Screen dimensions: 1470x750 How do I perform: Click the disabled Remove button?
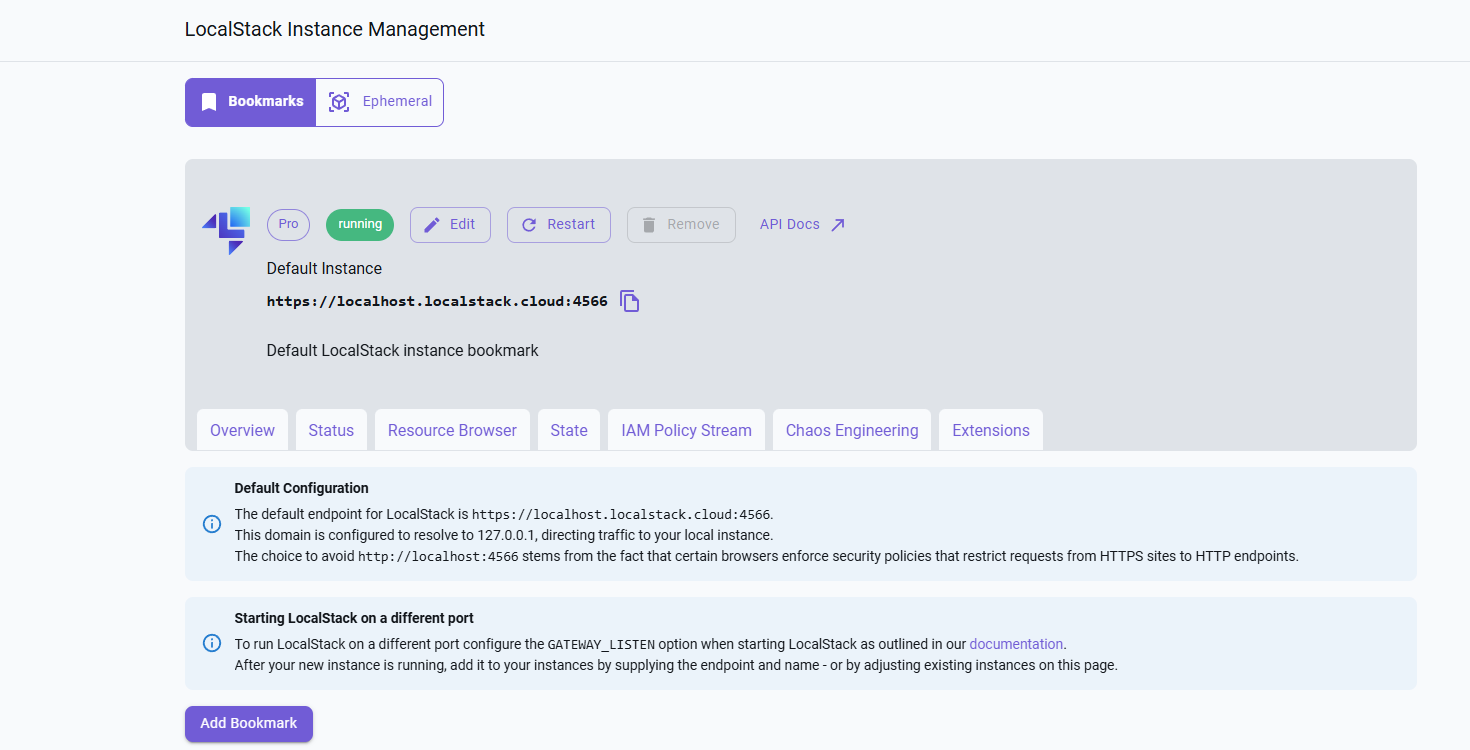click(681, 225)
